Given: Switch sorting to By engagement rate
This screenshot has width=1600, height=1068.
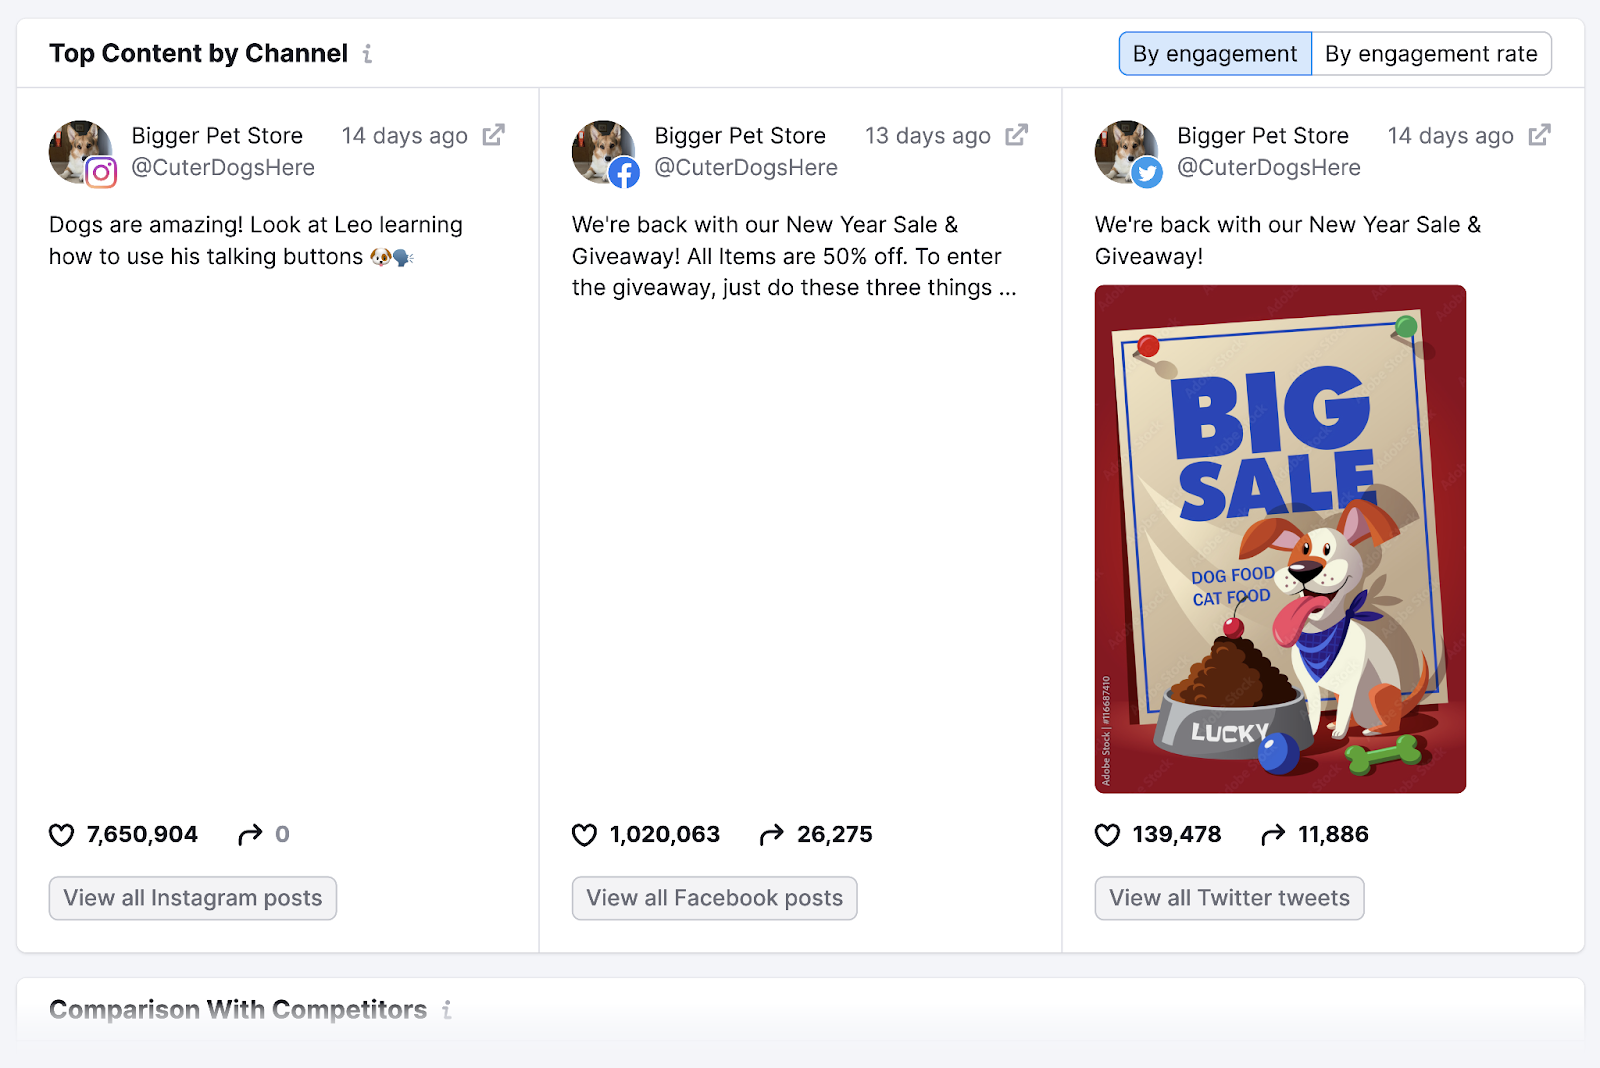Looking at the screenshot, I should 1432,53.
